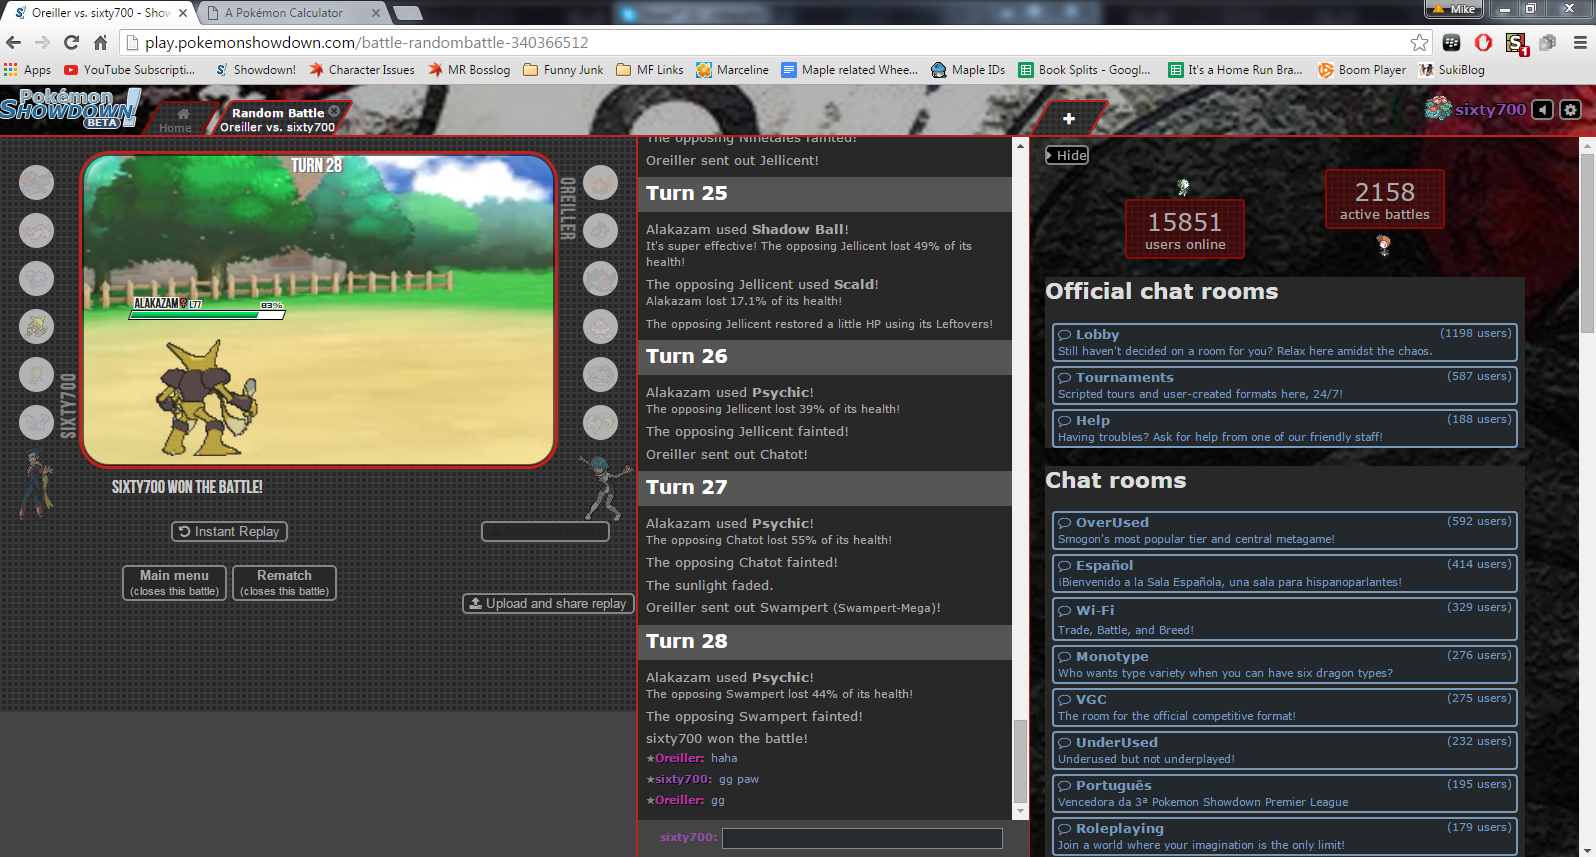
Task: Click Alakazam's 83% health bar
Action: coord(207,314)
